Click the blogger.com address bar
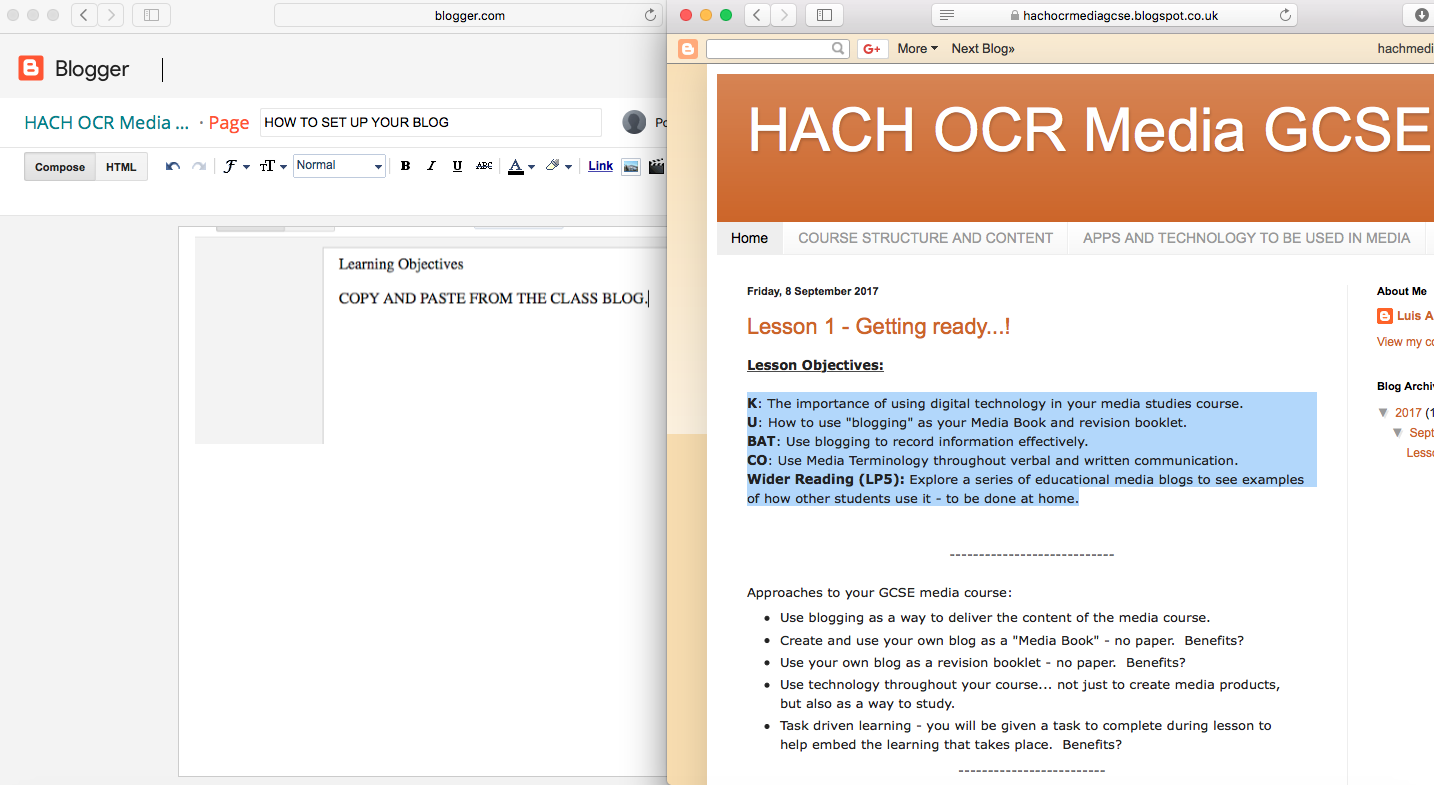Image resolution: width=1434 pixels, height=785 pixels. 469,15
